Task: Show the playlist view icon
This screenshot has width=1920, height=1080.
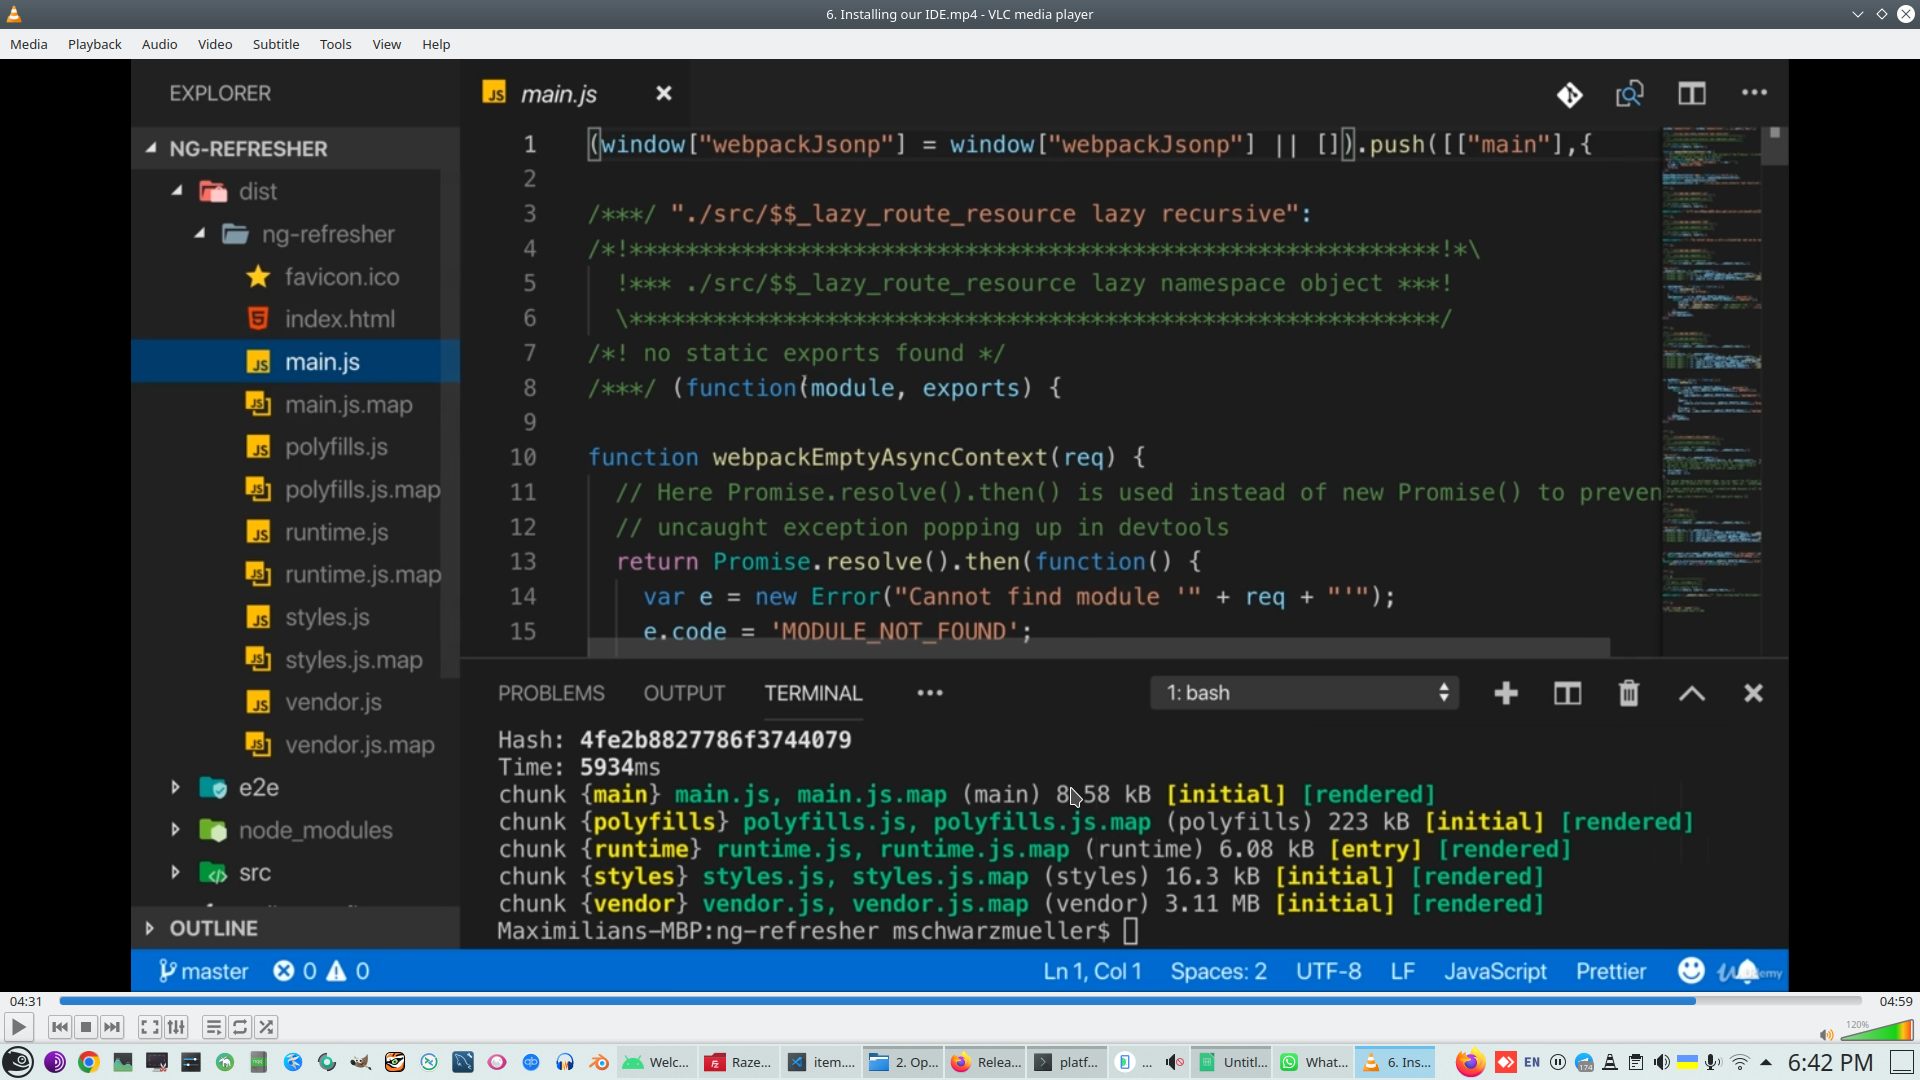Action: pos(213,1027)
